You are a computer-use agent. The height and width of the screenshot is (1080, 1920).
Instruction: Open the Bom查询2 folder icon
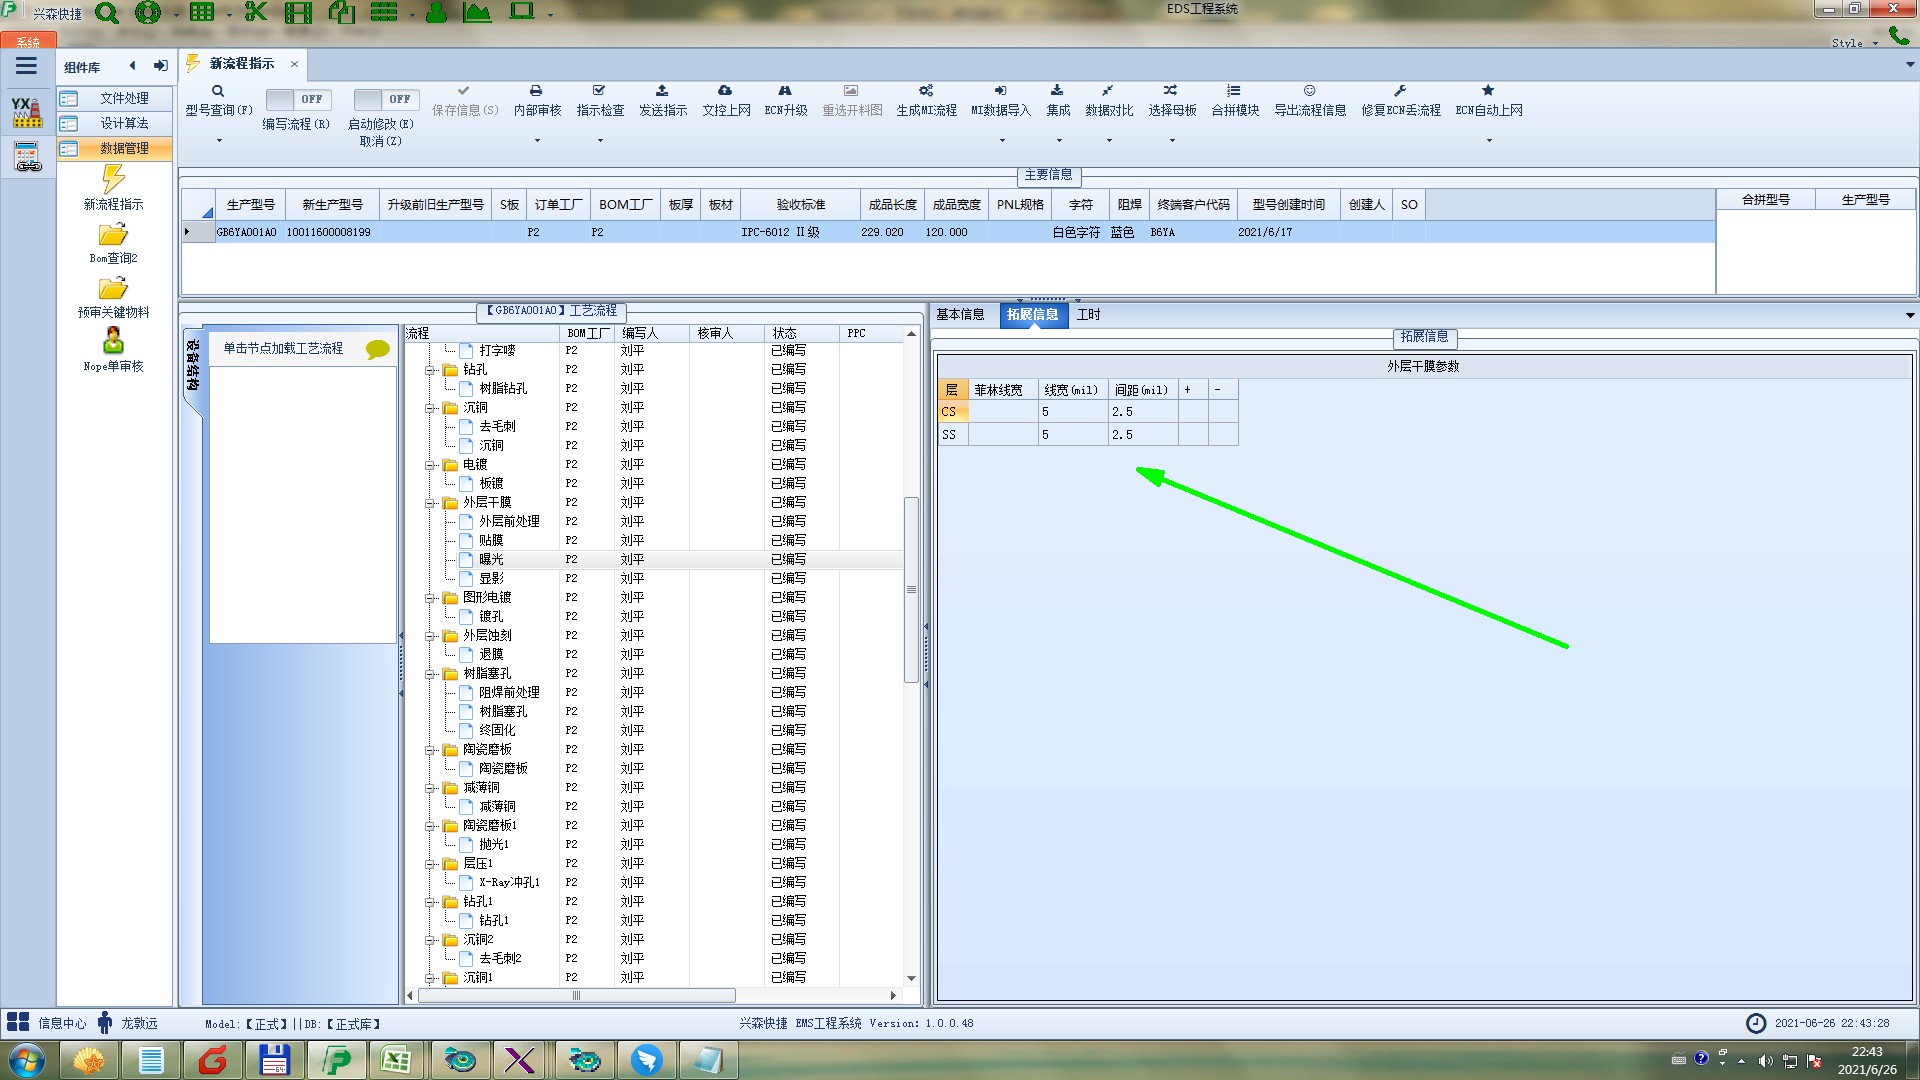click(113, 235)
